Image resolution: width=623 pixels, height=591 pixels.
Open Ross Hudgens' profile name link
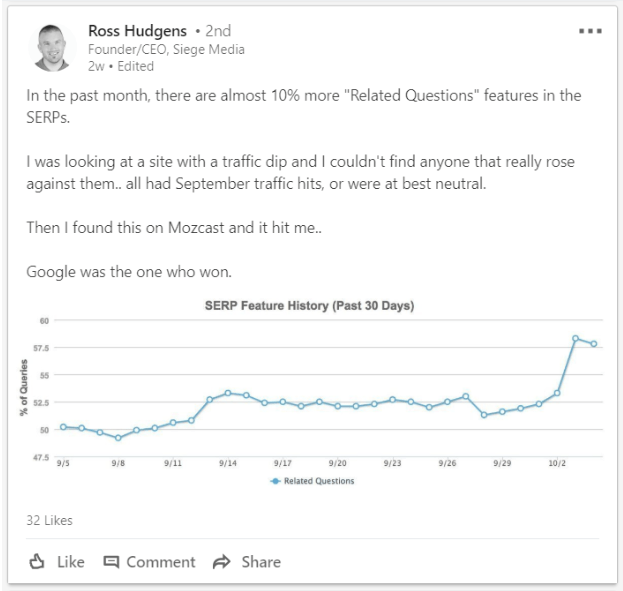(139, 31)
